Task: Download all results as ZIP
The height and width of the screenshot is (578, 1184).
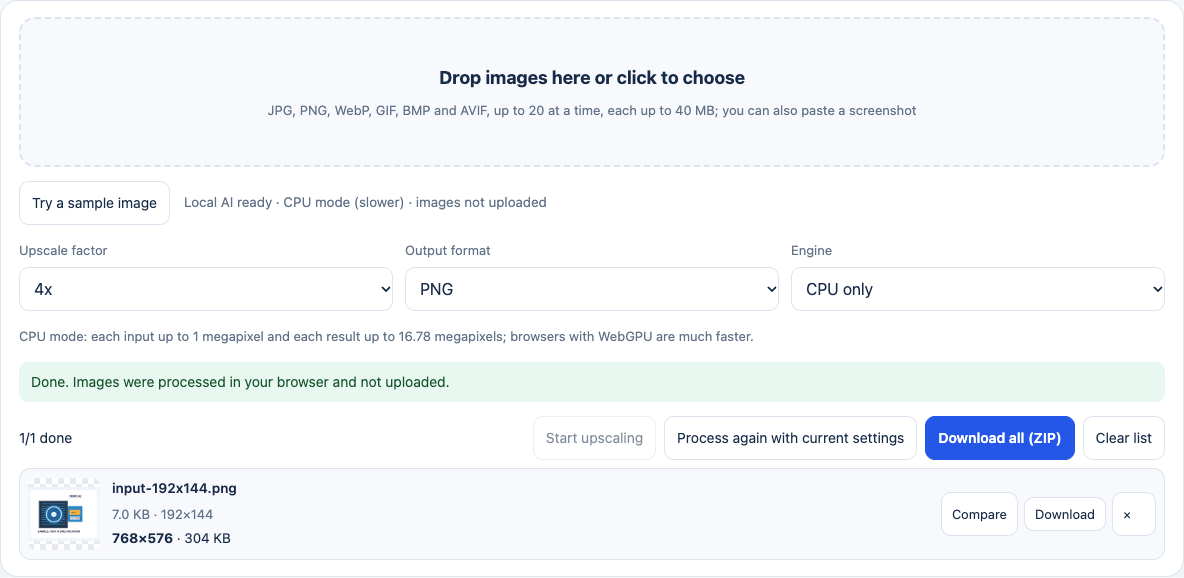Action: click(x=1000, y=438)
